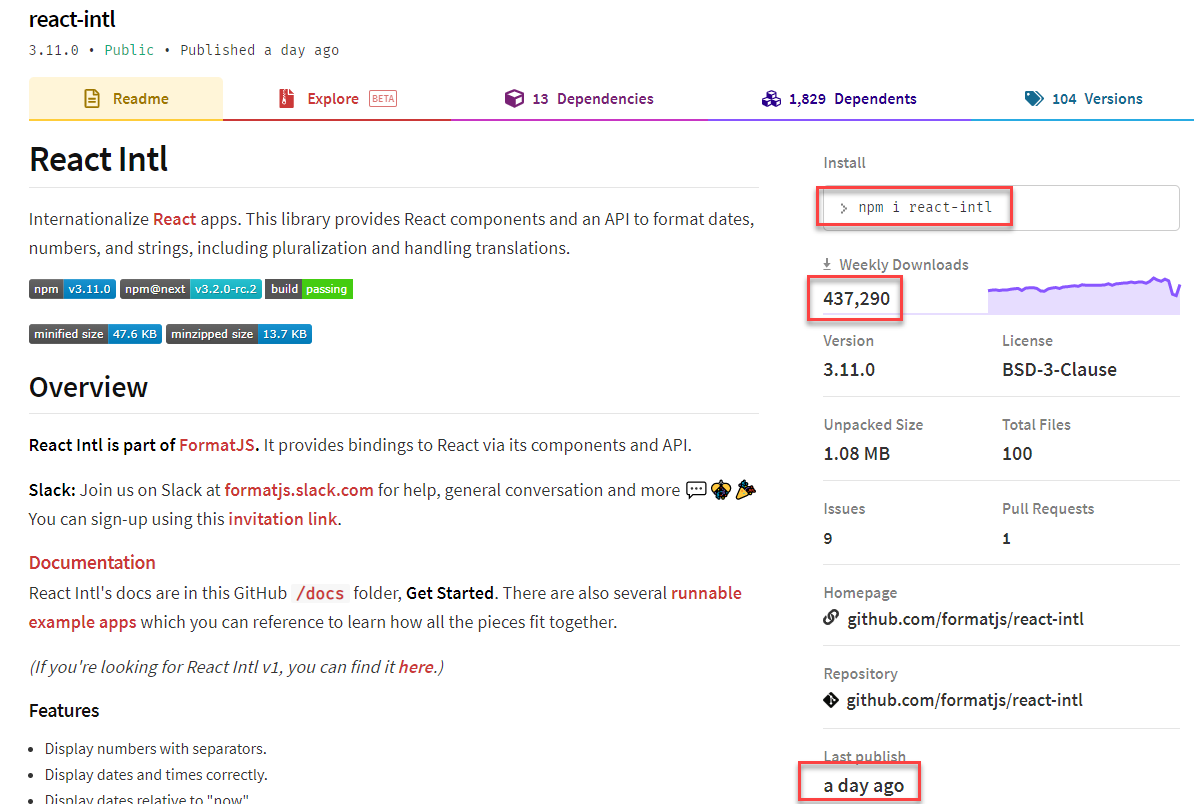The height and width of the screenshot is (804, 1194).
Task: Click the Explore zip file icon
Action: coord(286,98)
